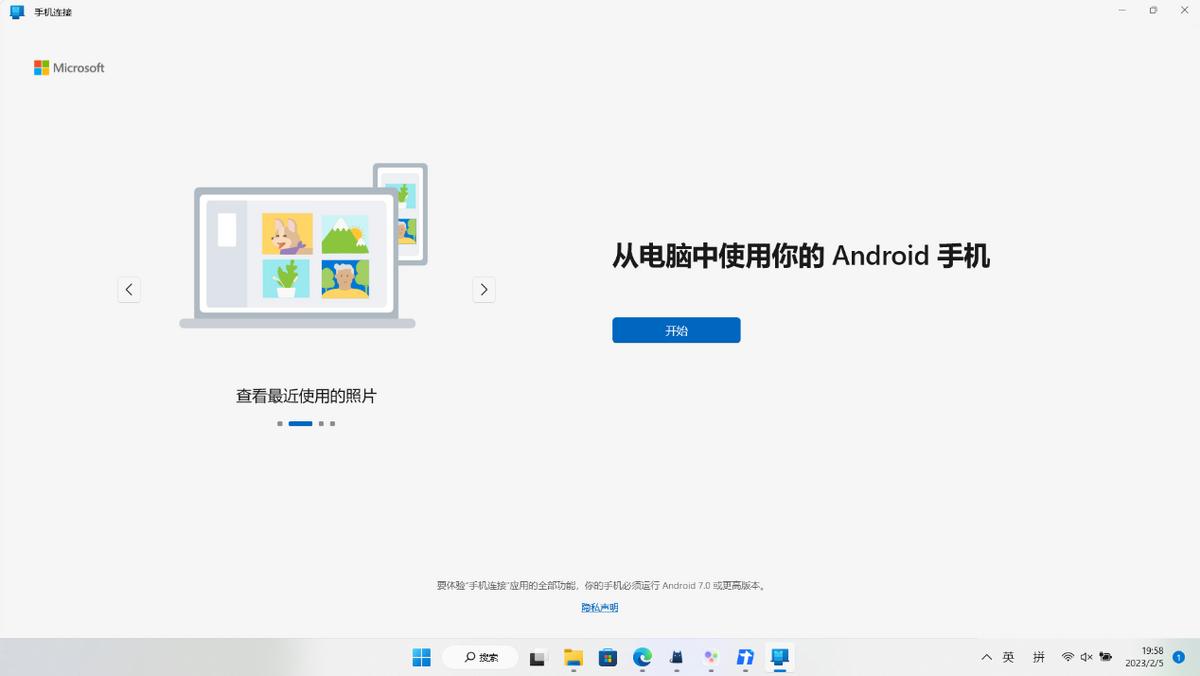
Task: Expand the hidden system tray icons chevron
Action: (986, 657)
